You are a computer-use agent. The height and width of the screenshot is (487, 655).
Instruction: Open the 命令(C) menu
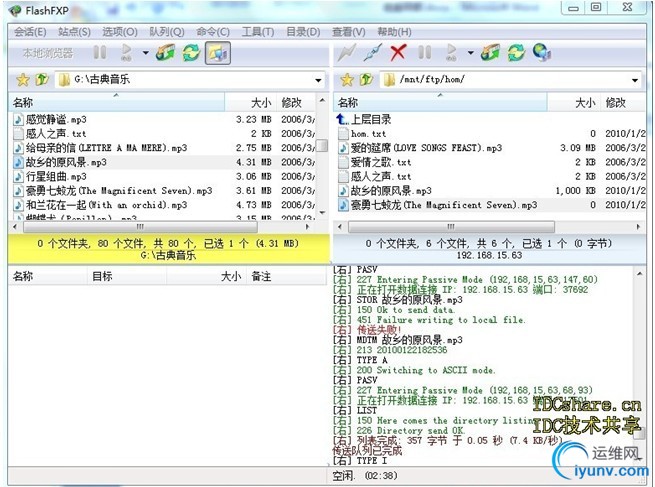pos(213,32)
